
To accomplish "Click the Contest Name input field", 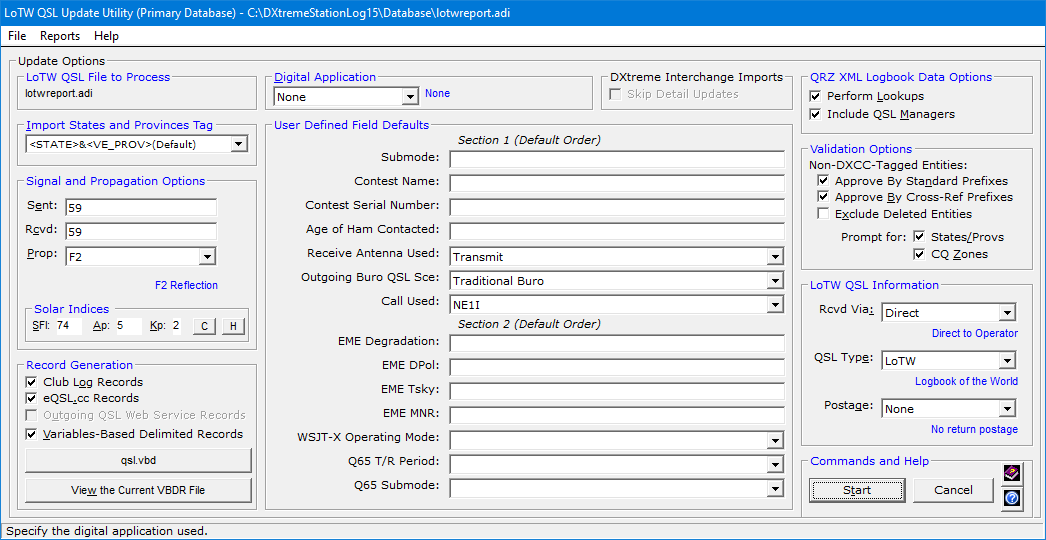I will coord(616,183).
